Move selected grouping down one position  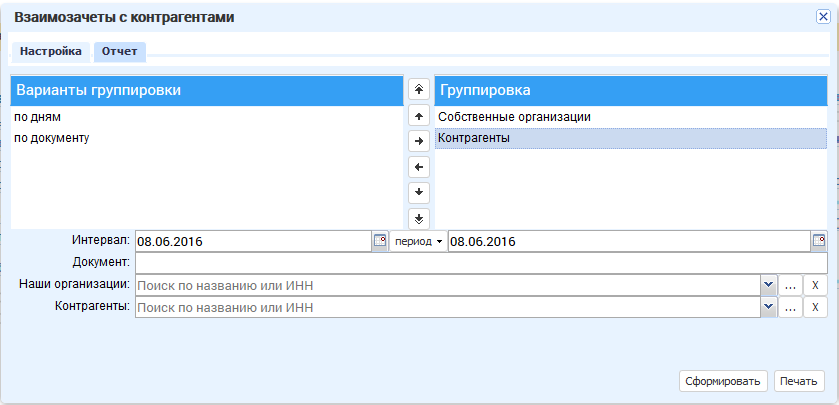click(419, 192)
